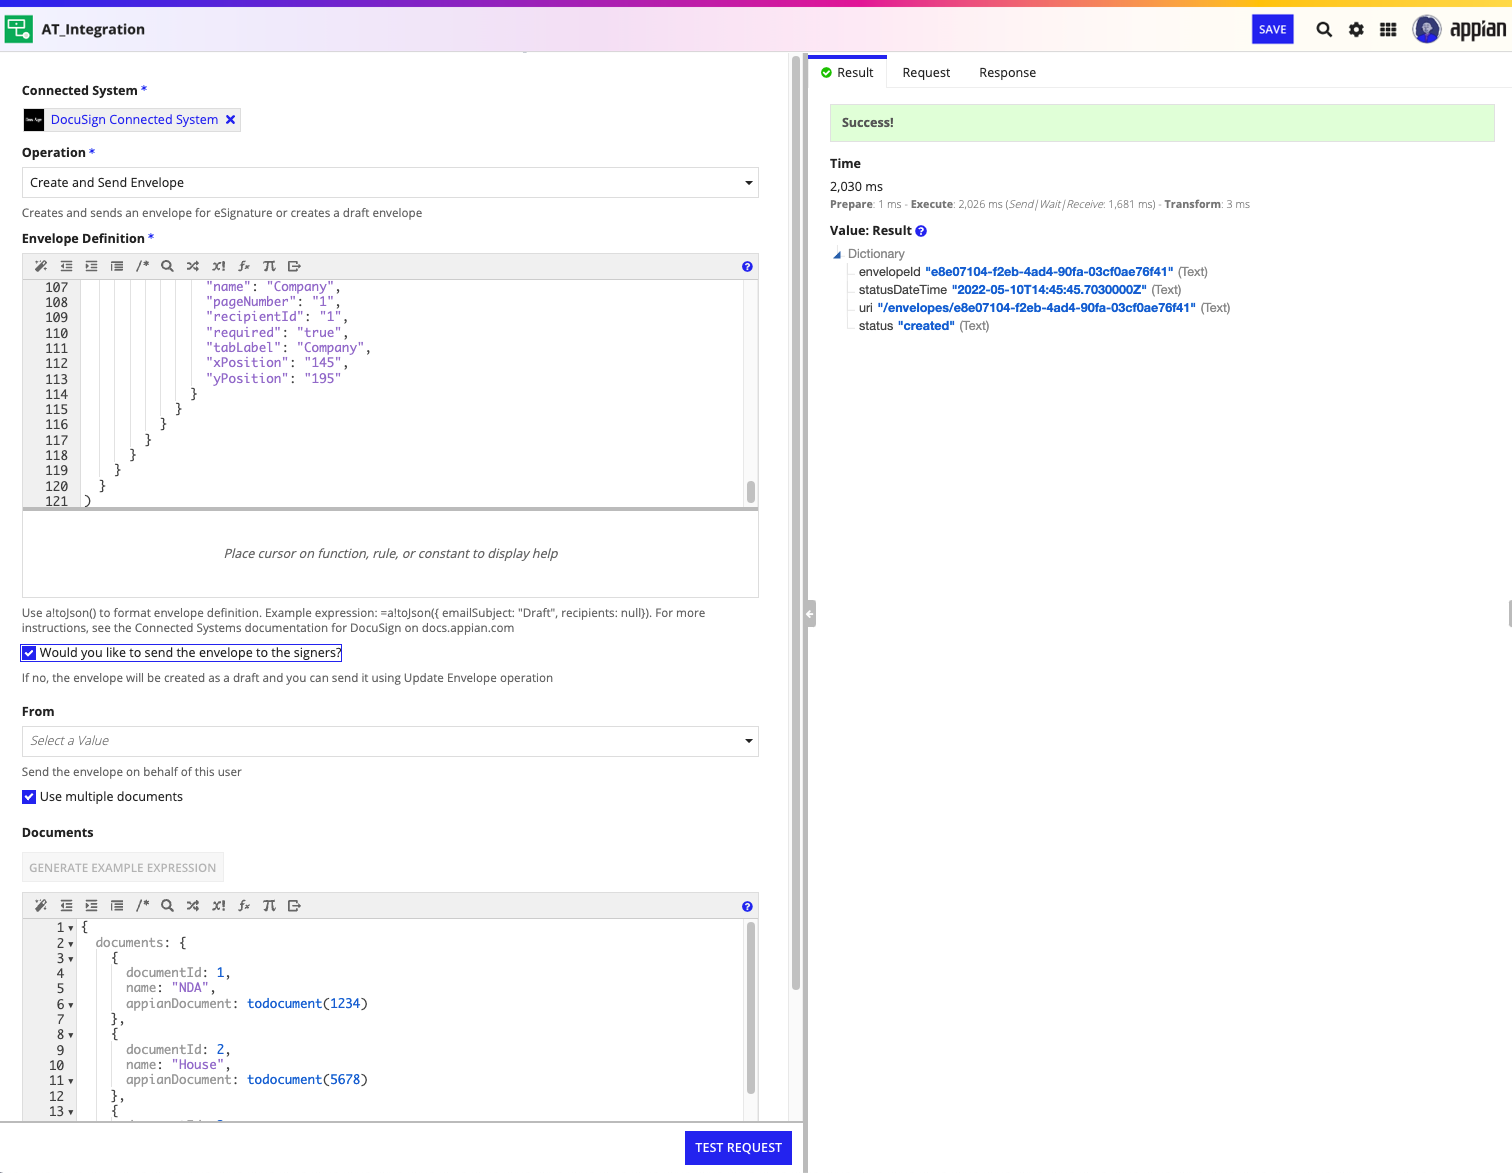
Task: Open the fx function picker in Envelope Definition toolbar
Action: [x=244, y=266]
